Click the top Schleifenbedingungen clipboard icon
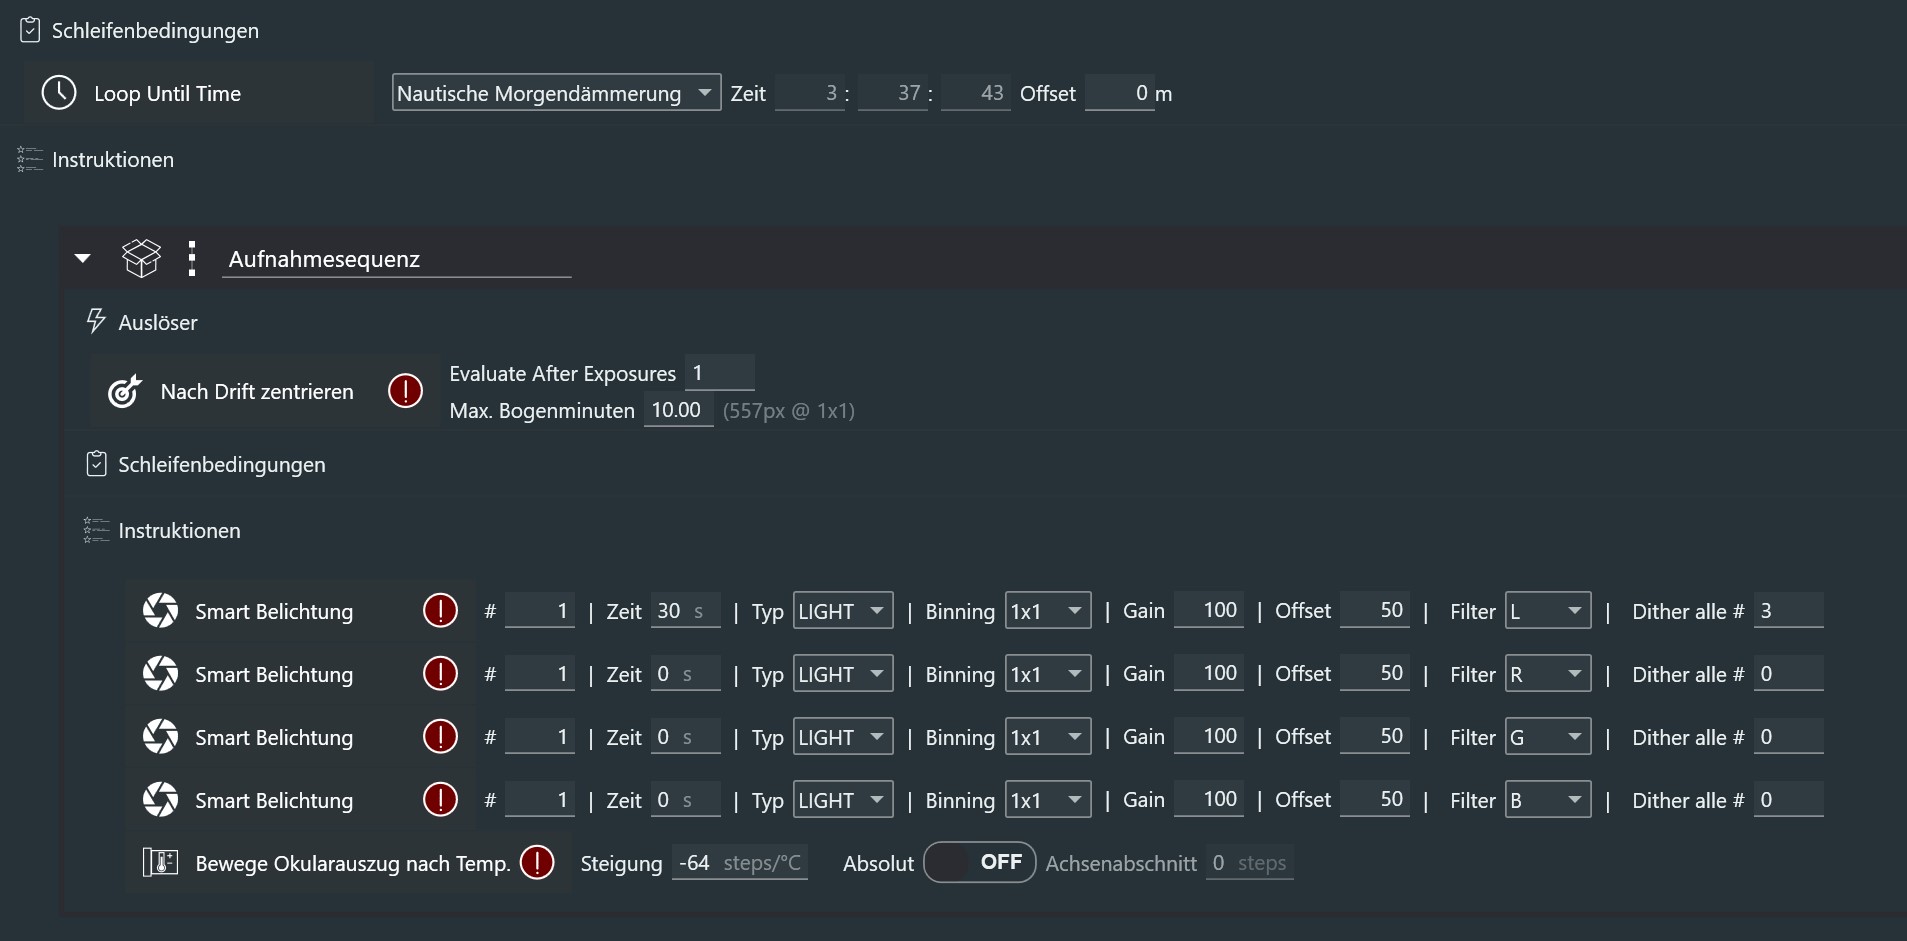Viewport: 1907px width, 941px height. [30, 30]
